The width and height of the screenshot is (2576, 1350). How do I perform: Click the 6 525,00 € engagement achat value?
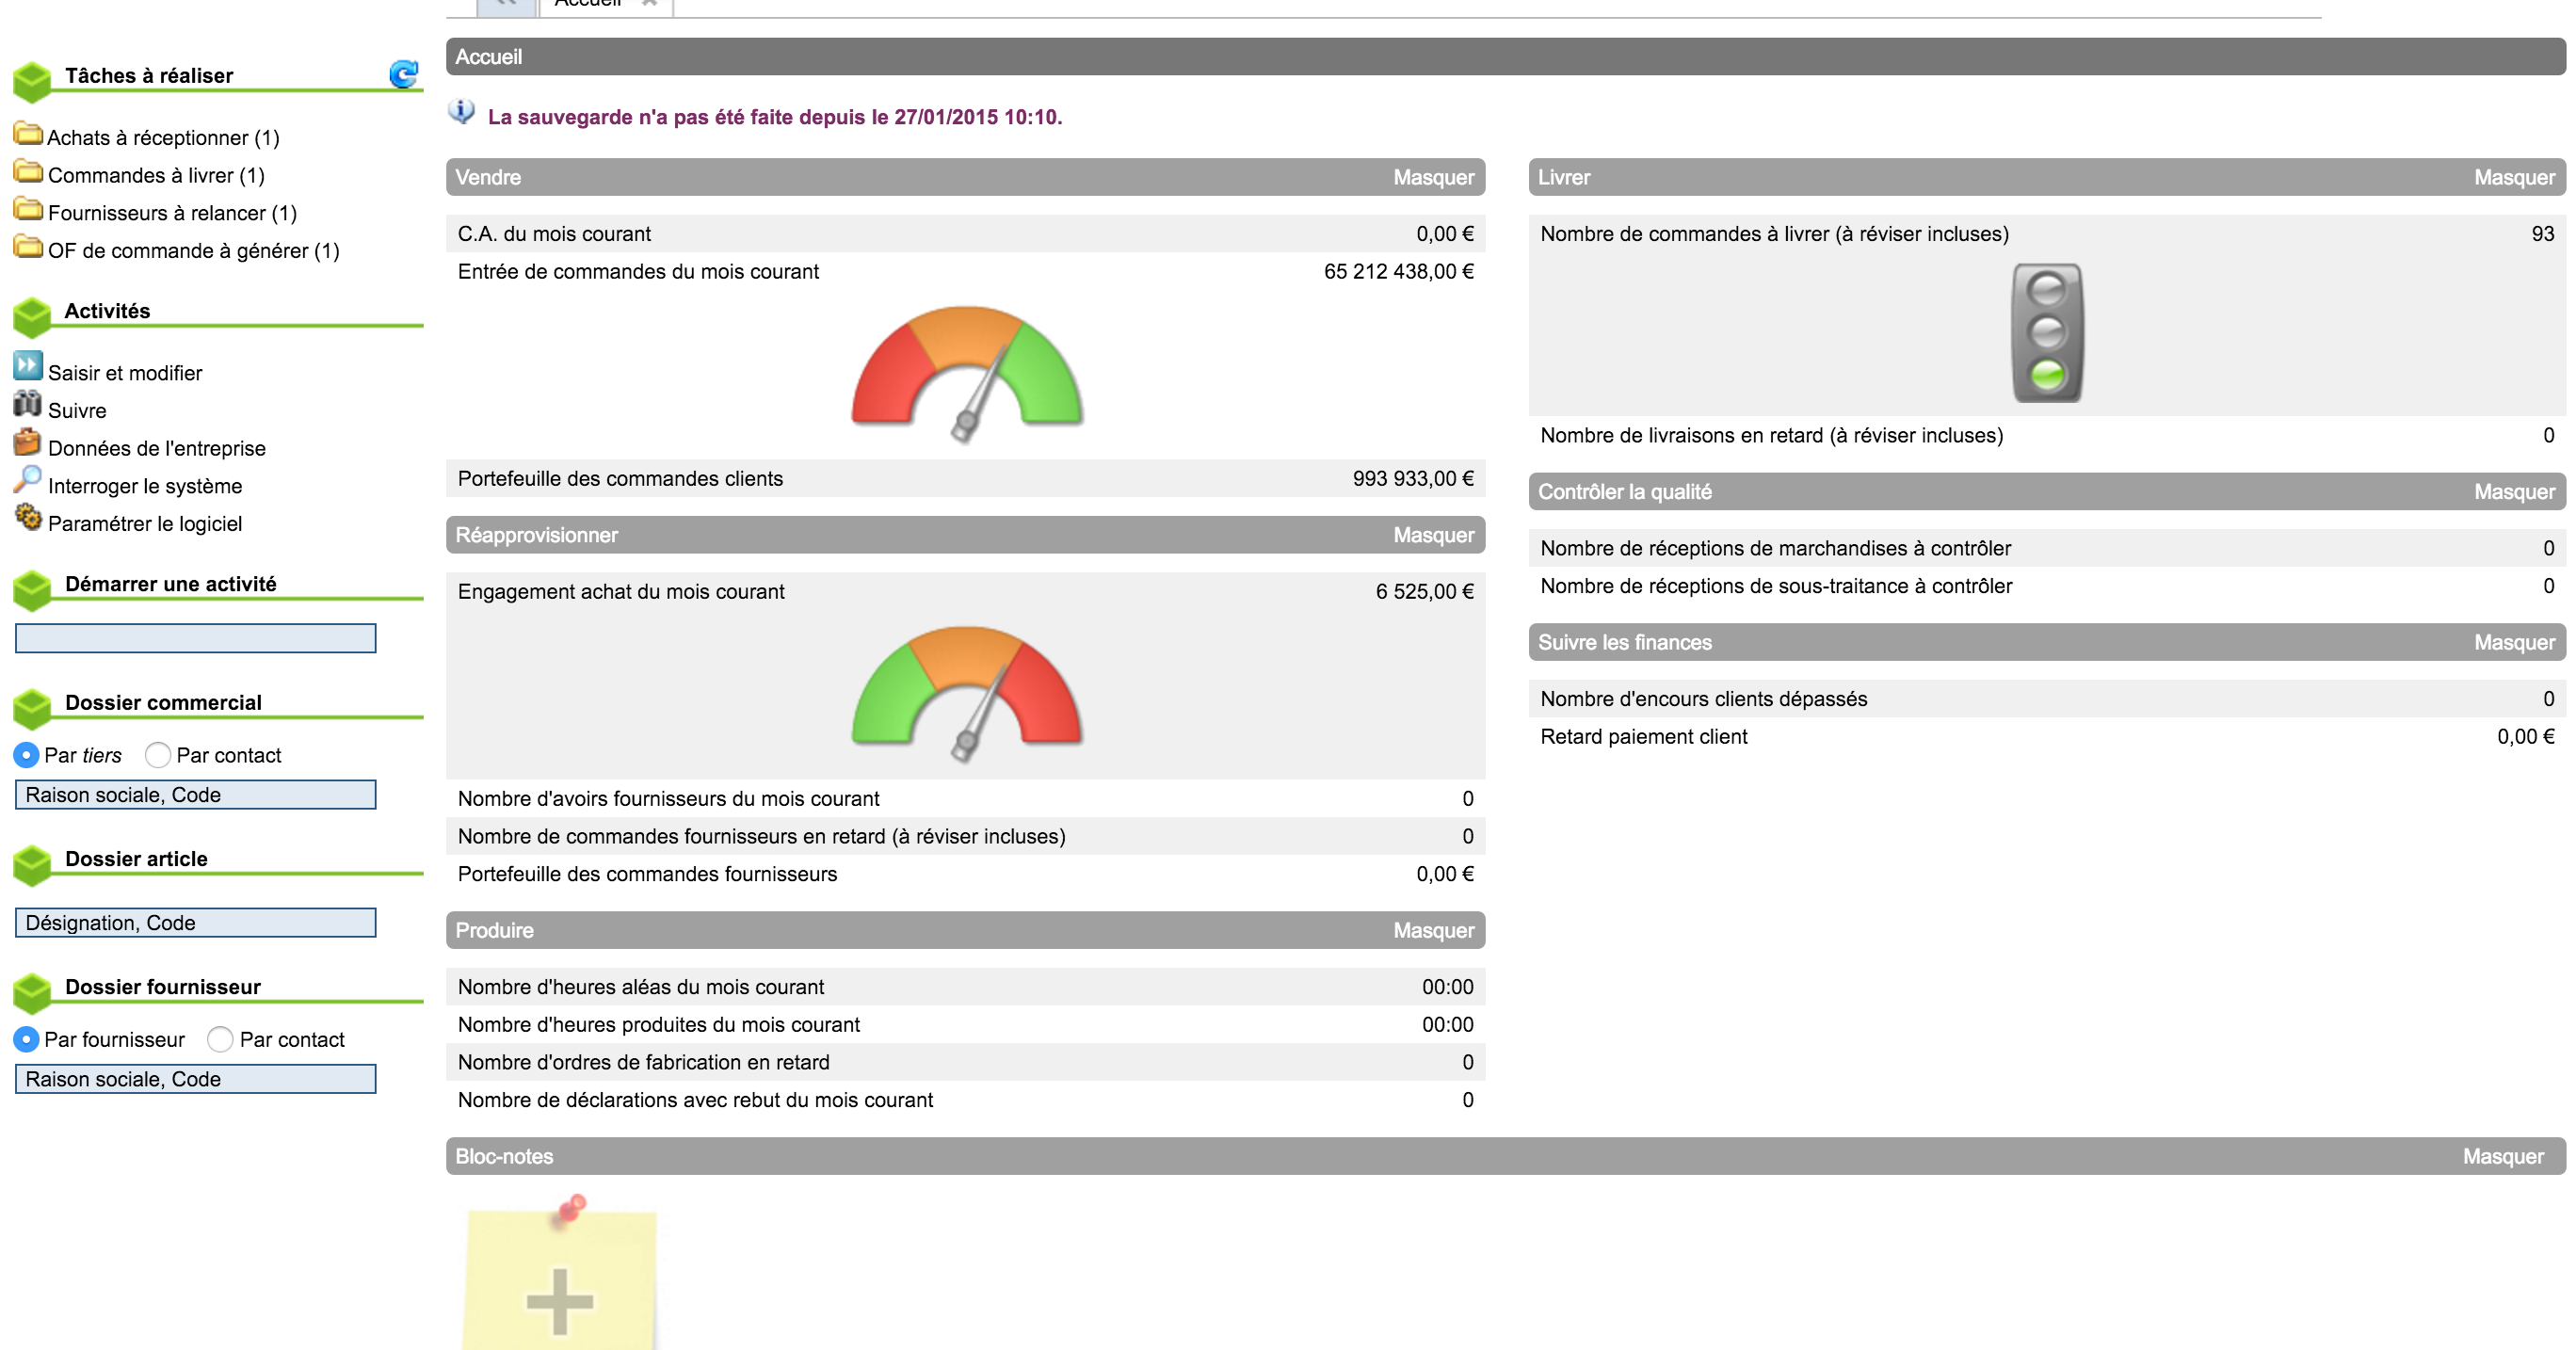pos(1425,591)
